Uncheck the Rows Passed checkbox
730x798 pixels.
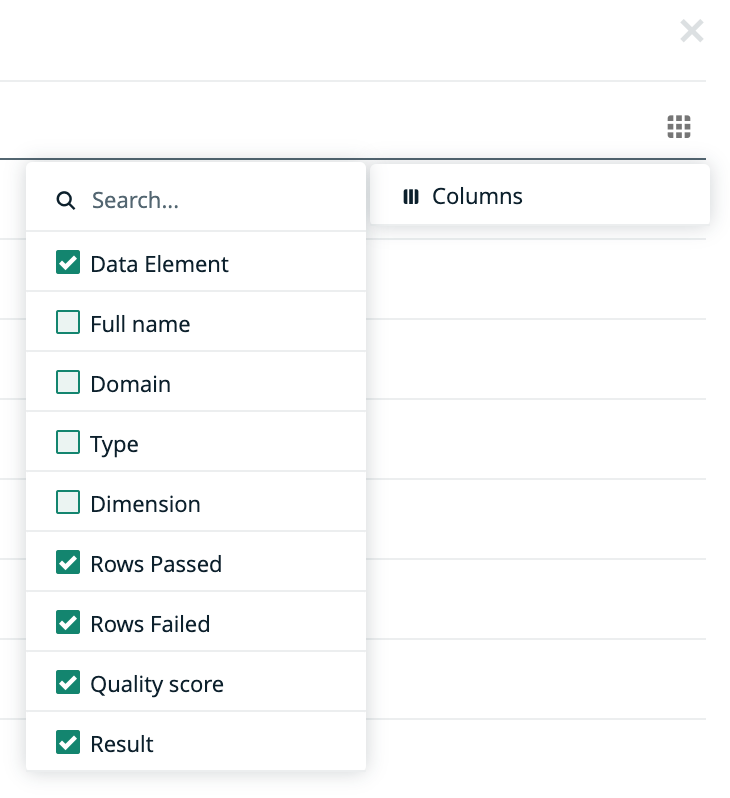click(68, 563)
